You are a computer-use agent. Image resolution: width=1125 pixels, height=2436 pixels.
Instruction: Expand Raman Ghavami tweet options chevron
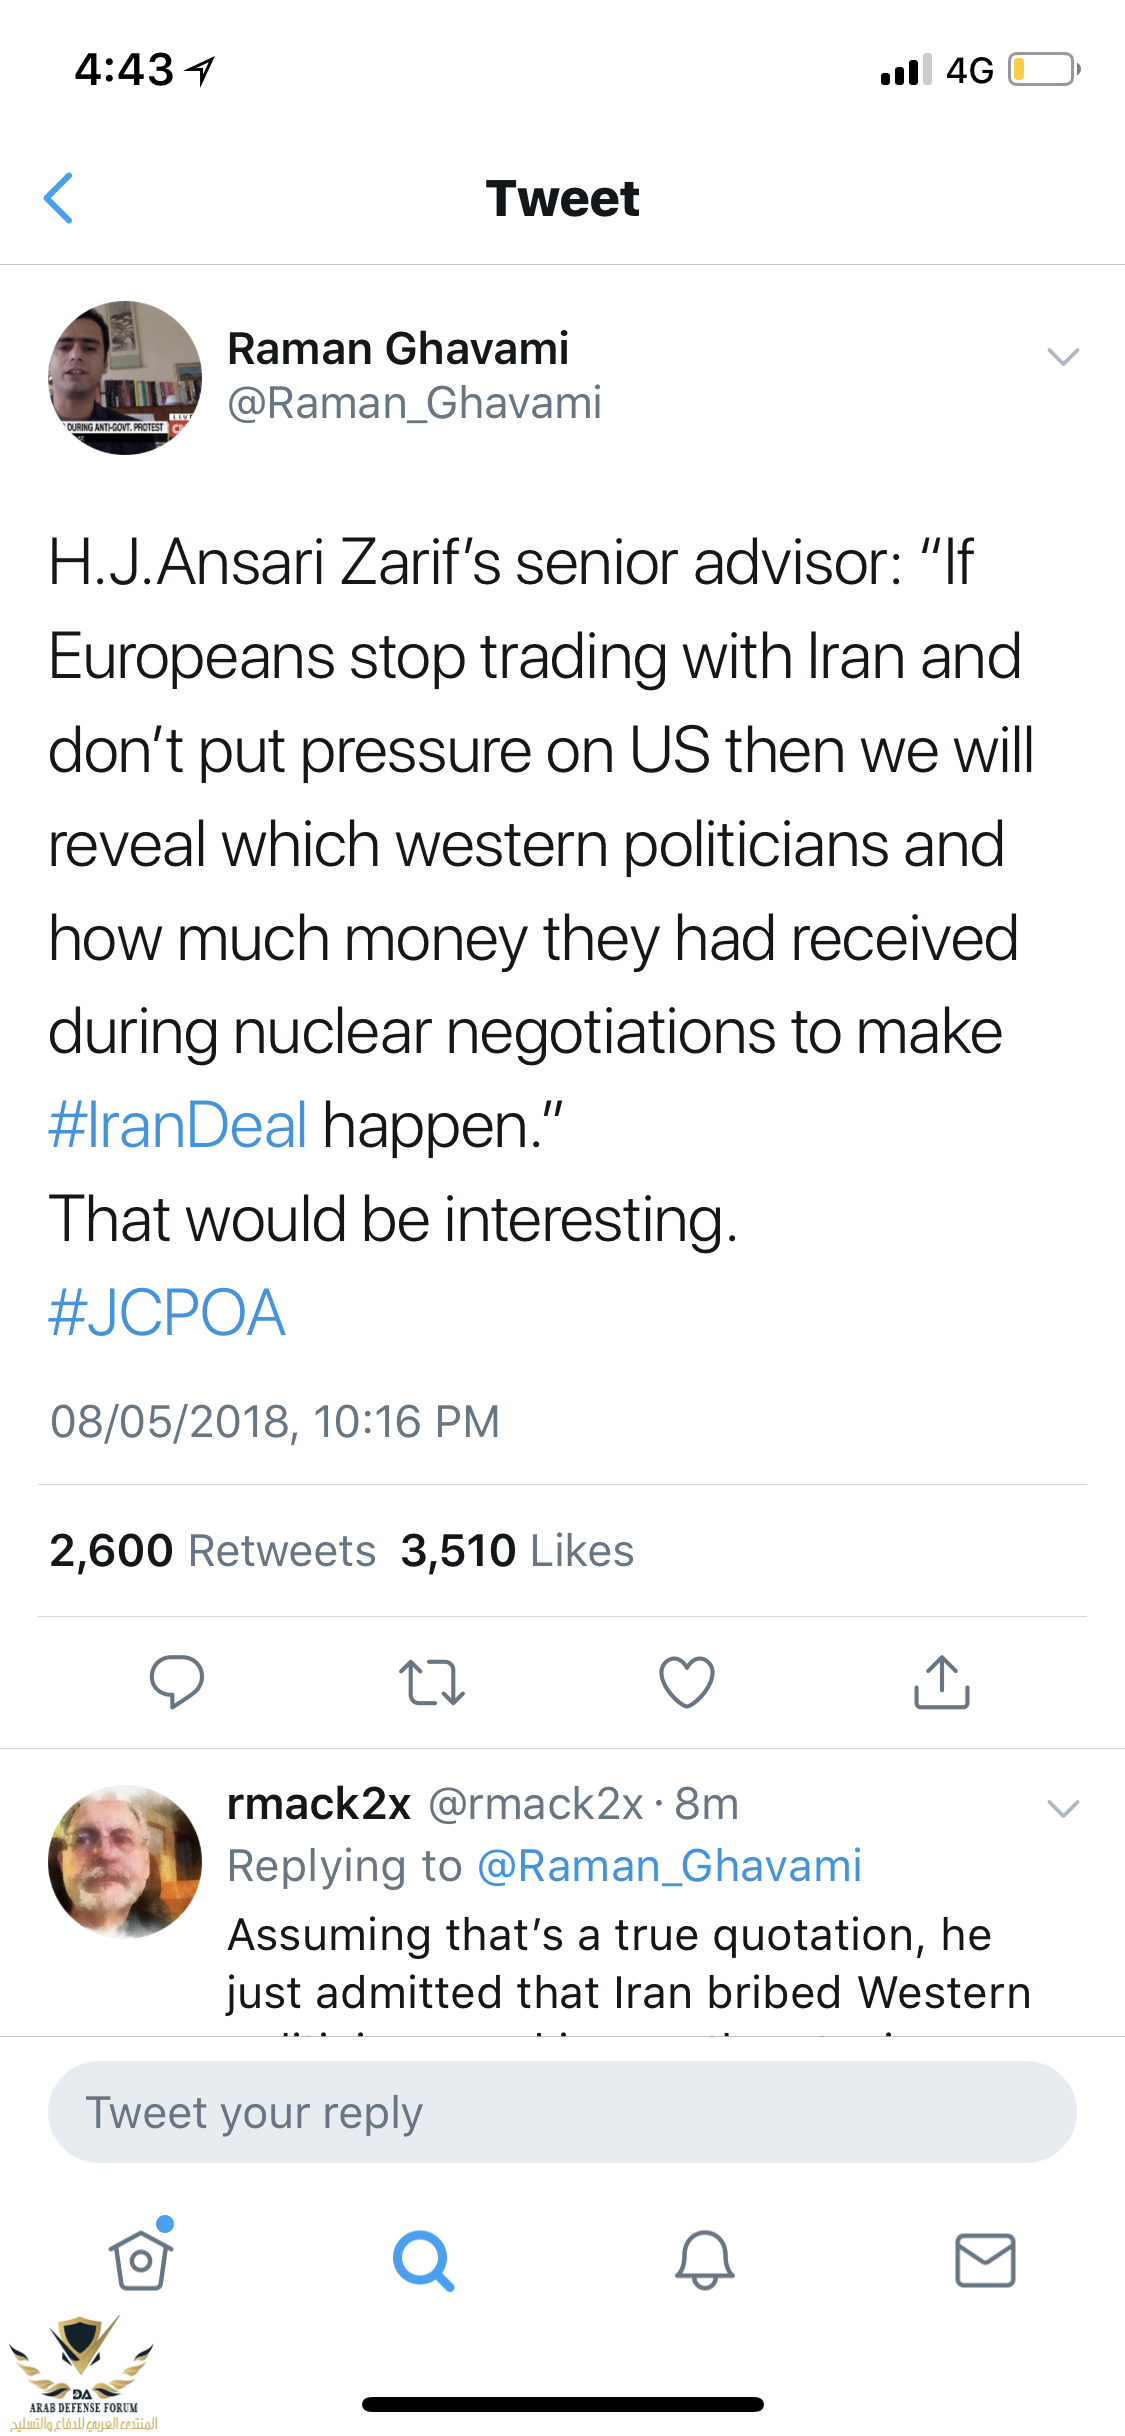[1062, 356]
